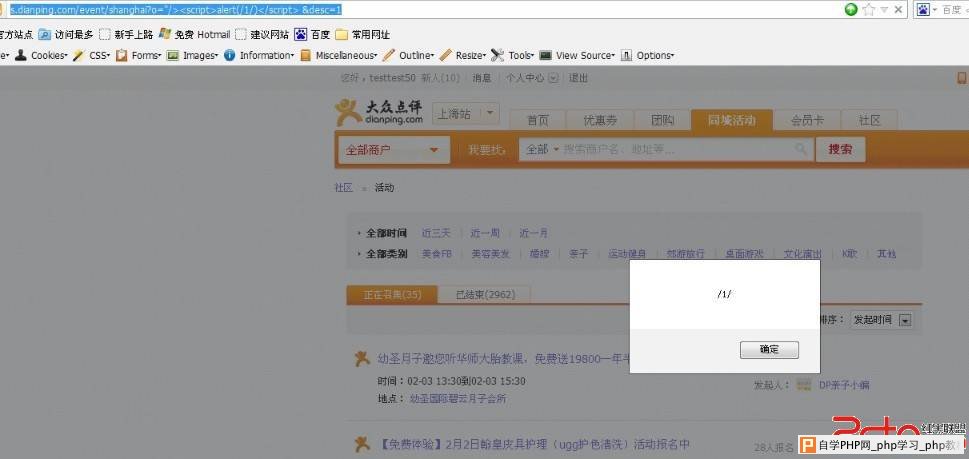
Task: Open the 上海站 city selector dropdown
Action: pos(465,114)
